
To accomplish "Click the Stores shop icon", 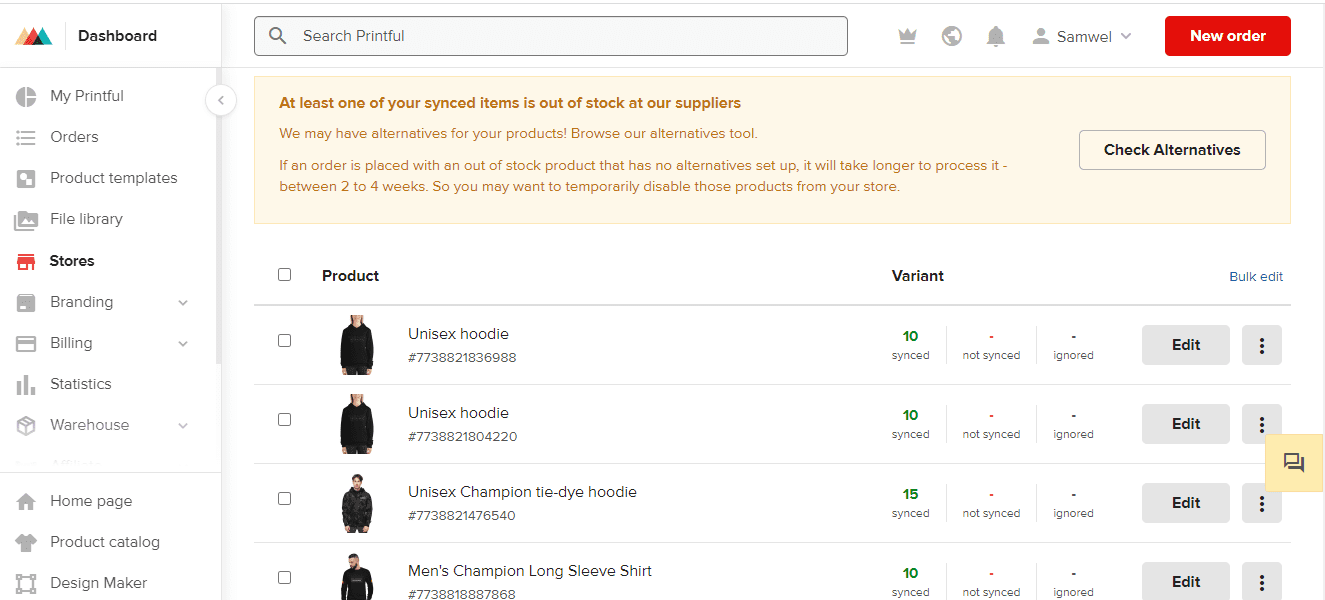I will [x=26, y=261].
